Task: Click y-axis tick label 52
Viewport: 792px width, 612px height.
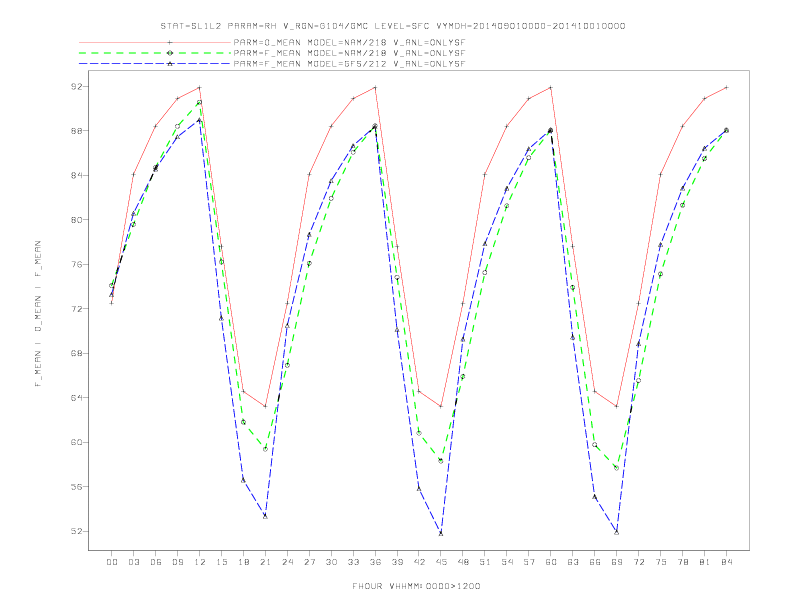Action: click(76, 531)
